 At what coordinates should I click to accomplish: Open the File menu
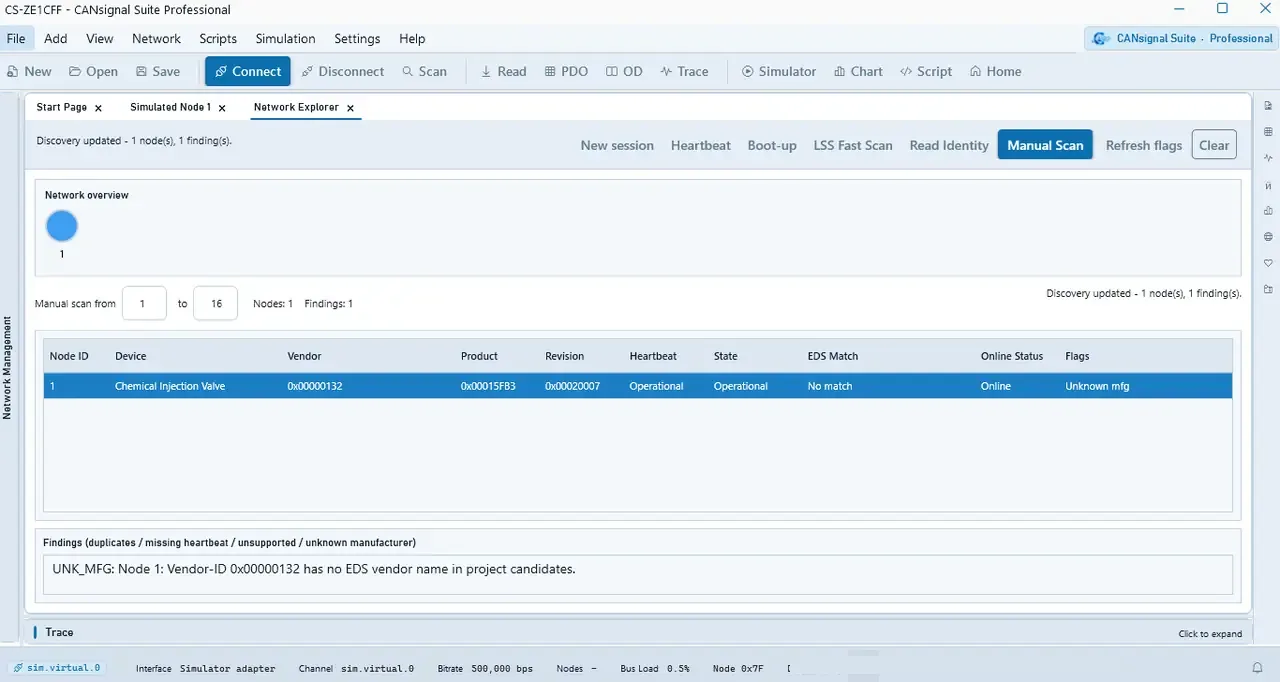point(16,38)
